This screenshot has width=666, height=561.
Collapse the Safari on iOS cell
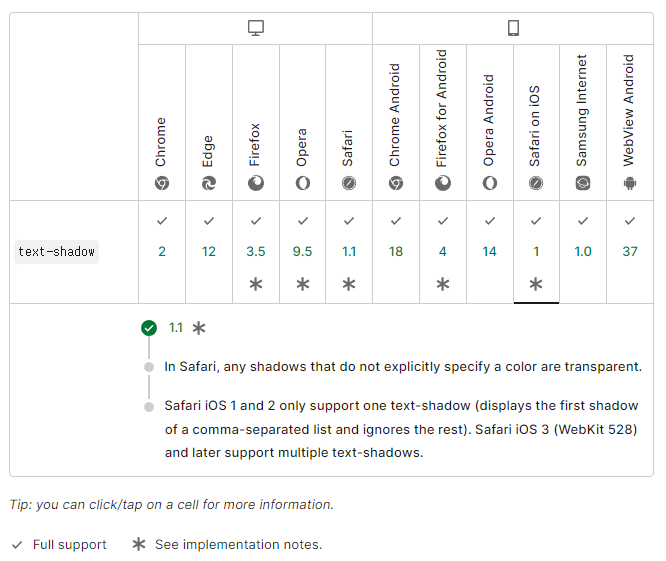(536, 252)
